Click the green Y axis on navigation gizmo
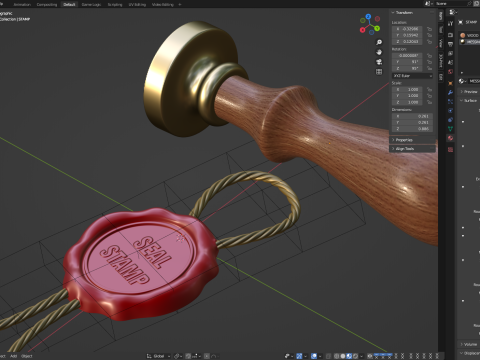Screen dimensions: 480x360 coord(377,29)
